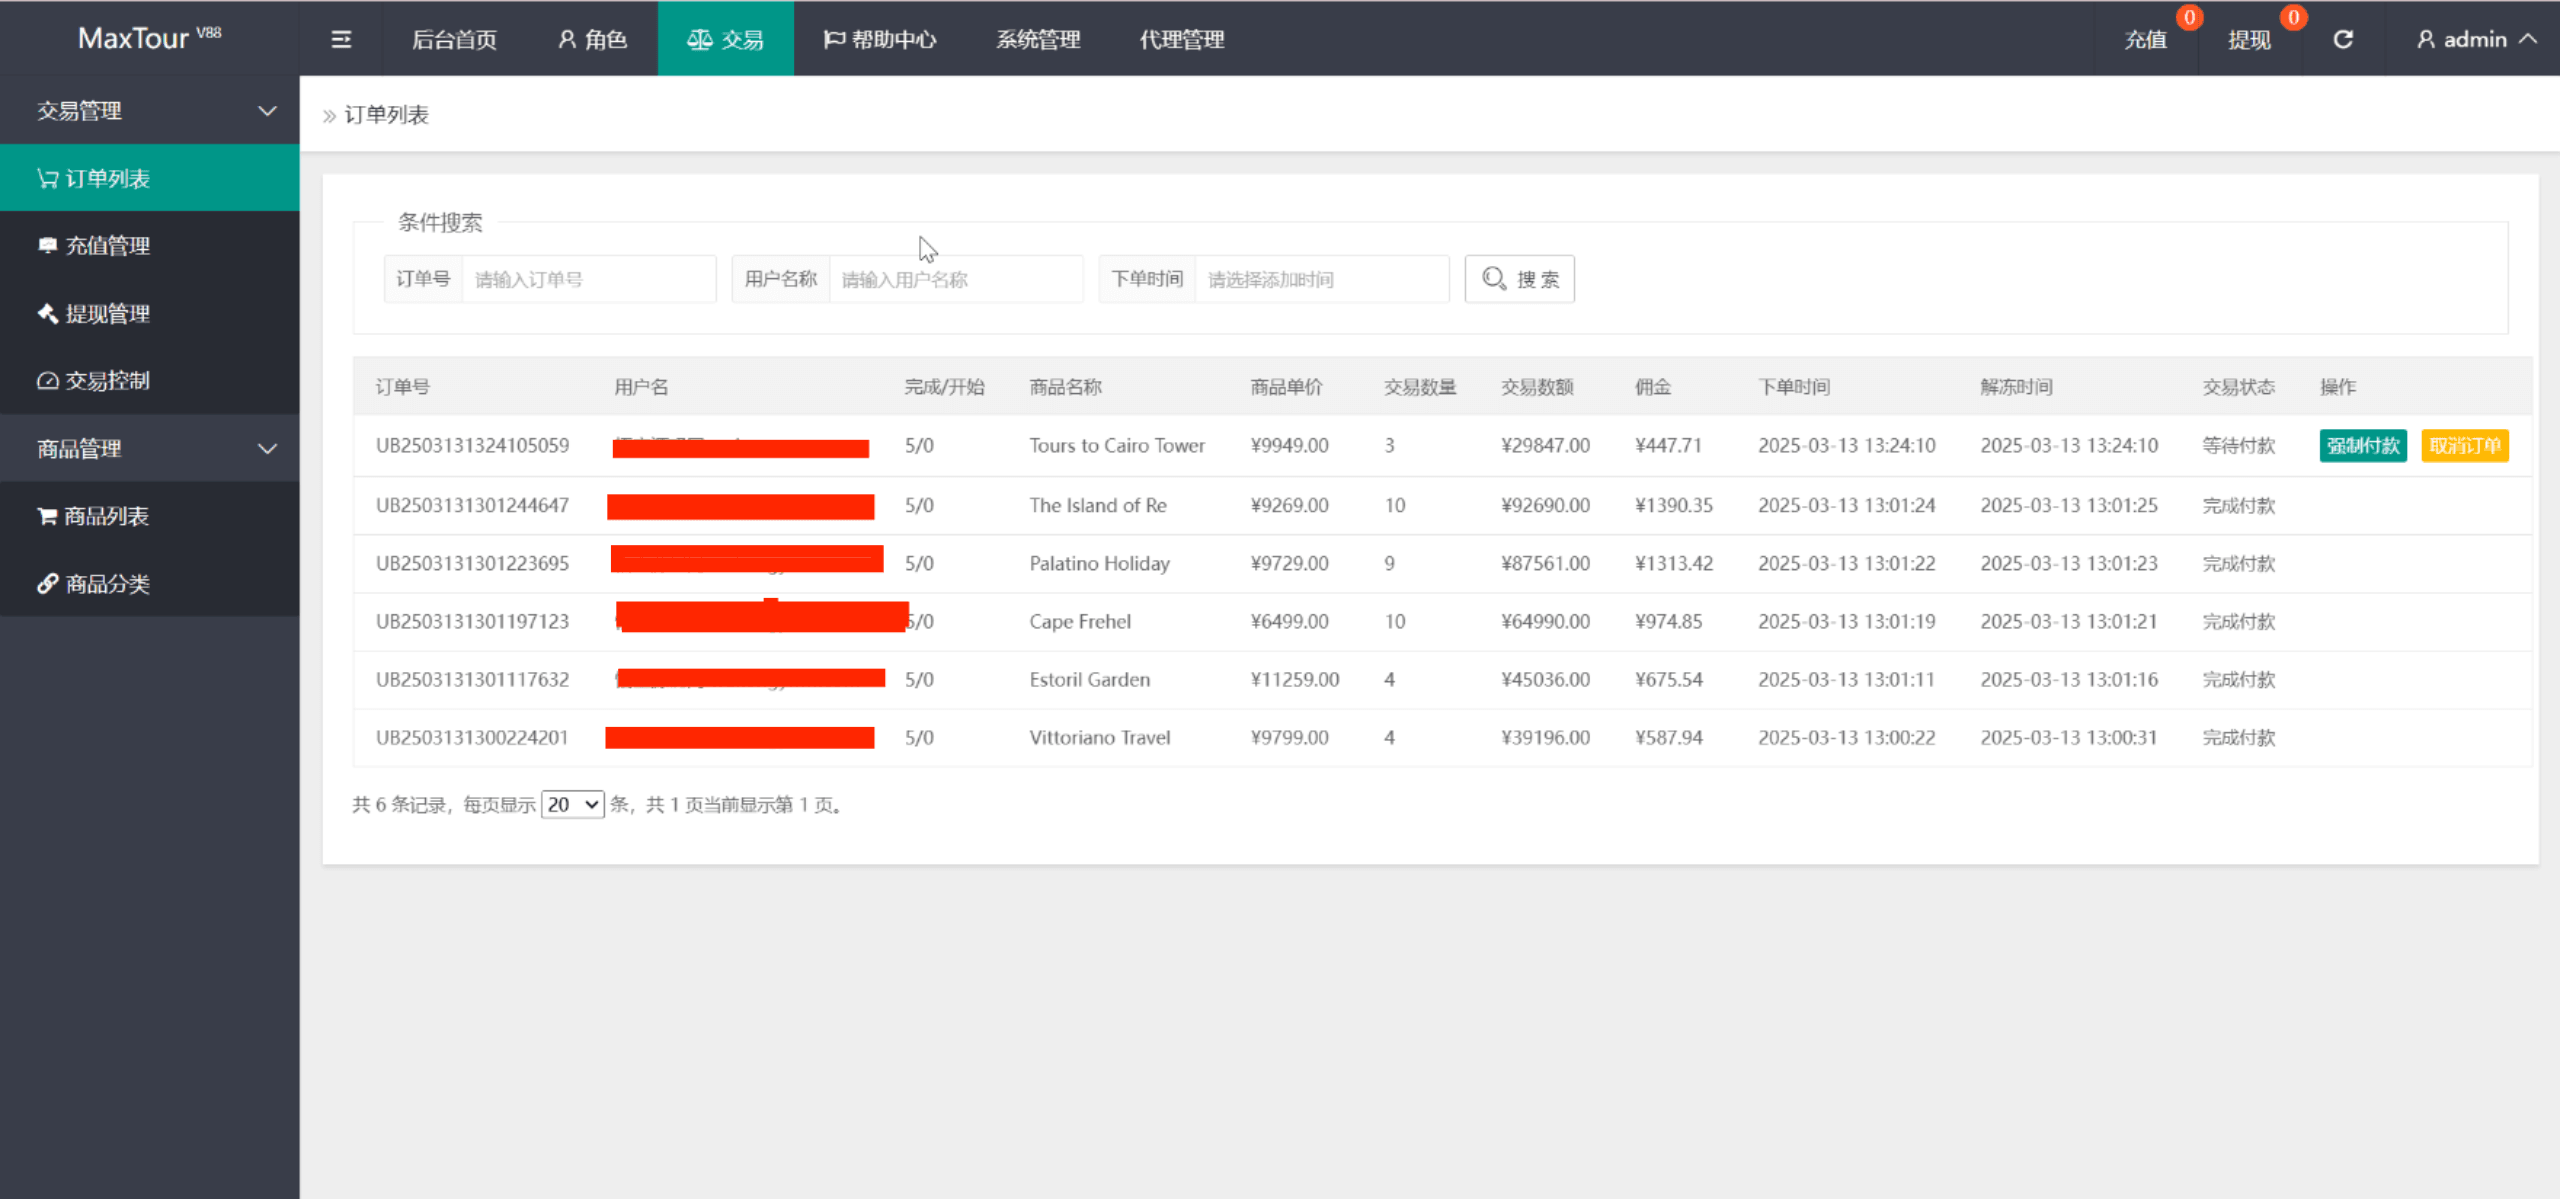
Task: Open 充值管理 in the sidebar
Action: (x=107, y=246)
